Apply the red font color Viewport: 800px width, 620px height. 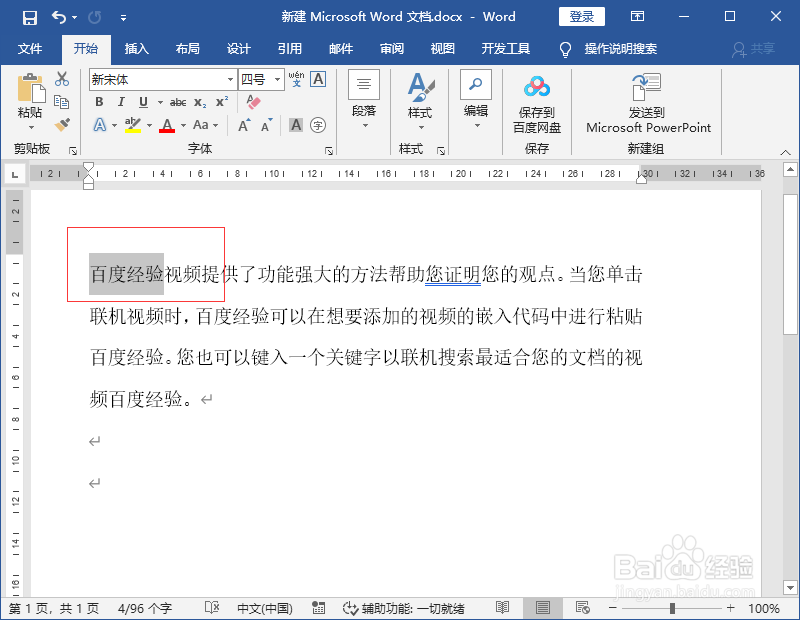pos(167,125)
